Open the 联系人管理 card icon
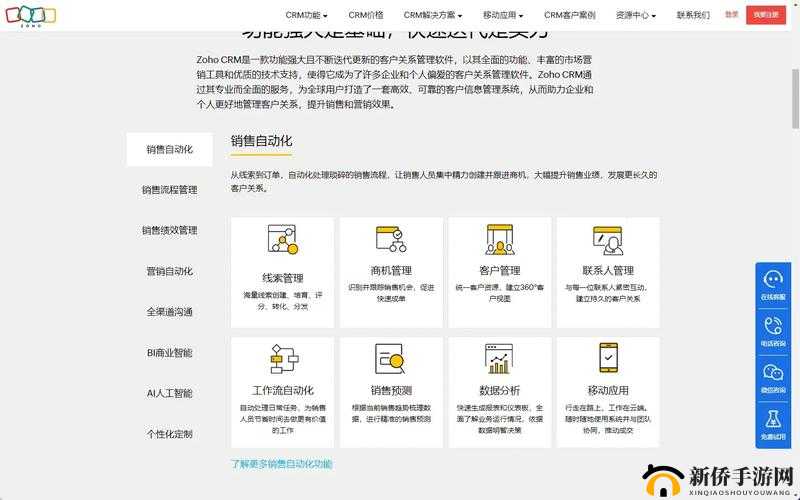Viewport: 800px width, 500px height. 608,240
